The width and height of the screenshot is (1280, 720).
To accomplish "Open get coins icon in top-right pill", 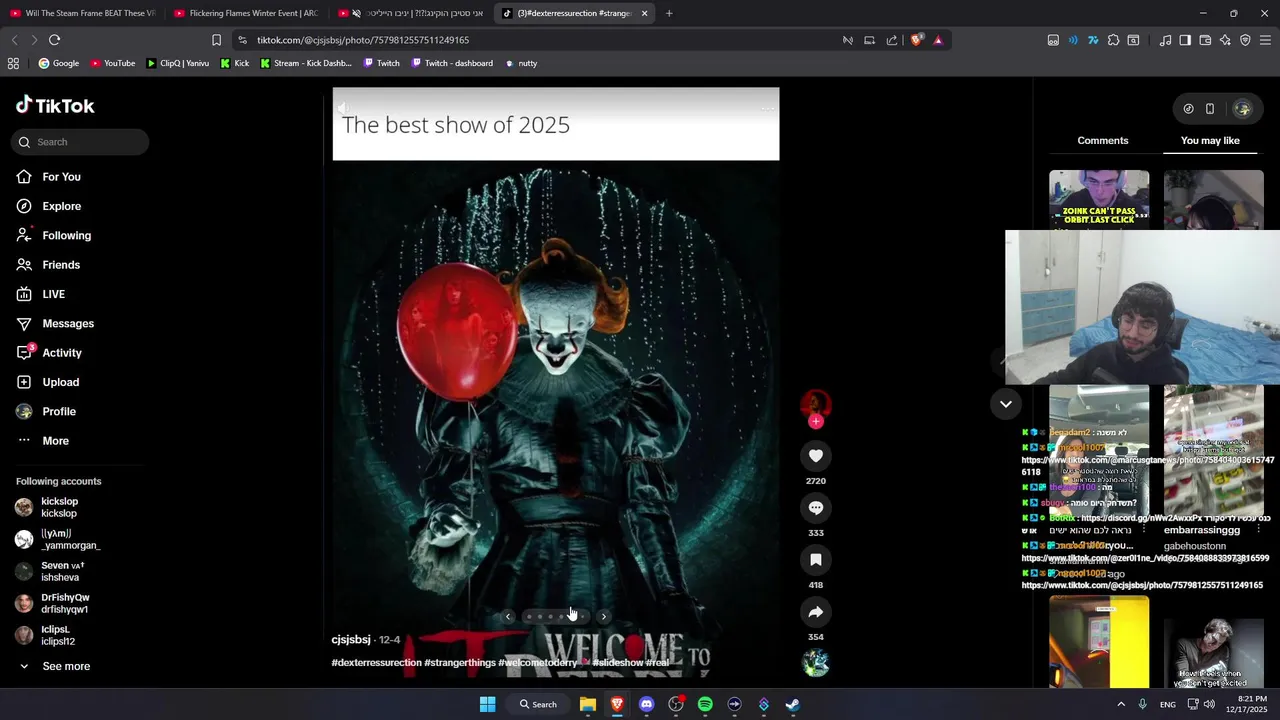I will (1188, 109).
